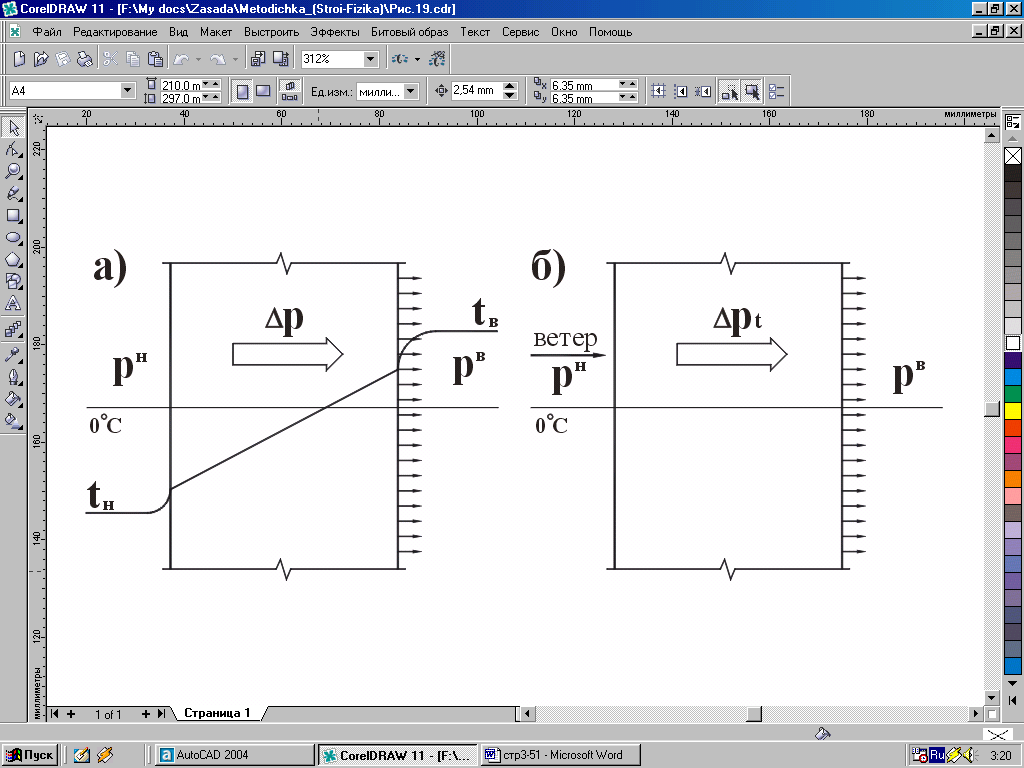Switch to Landscape page orientation
This screenshot has width=1024, height=768.
tap(263, 91)
